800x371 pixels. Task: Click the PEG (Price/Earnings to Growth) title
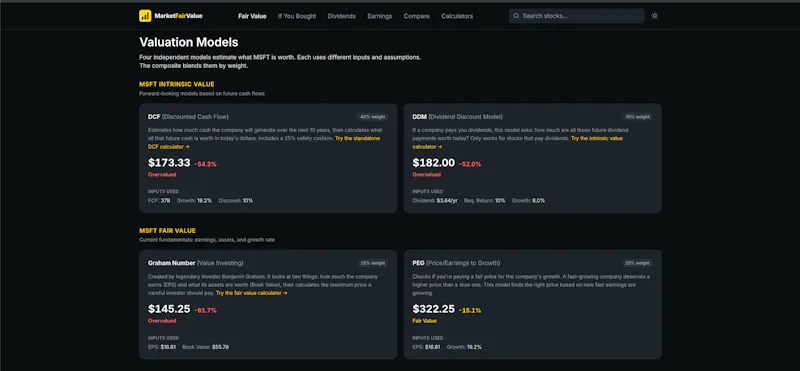coord(456,263)
